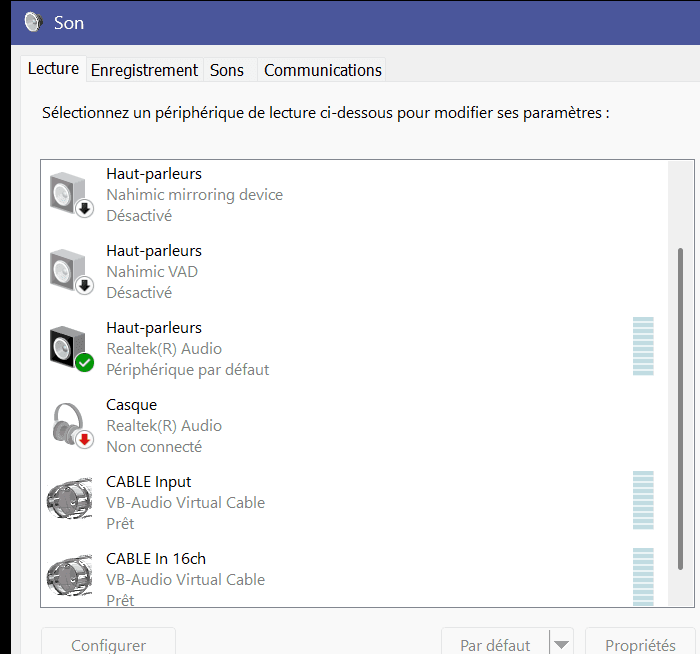Viewport: 700px width, 654px height.
Task: Select the "Nahimic VAD" device text
Action: 152,271
